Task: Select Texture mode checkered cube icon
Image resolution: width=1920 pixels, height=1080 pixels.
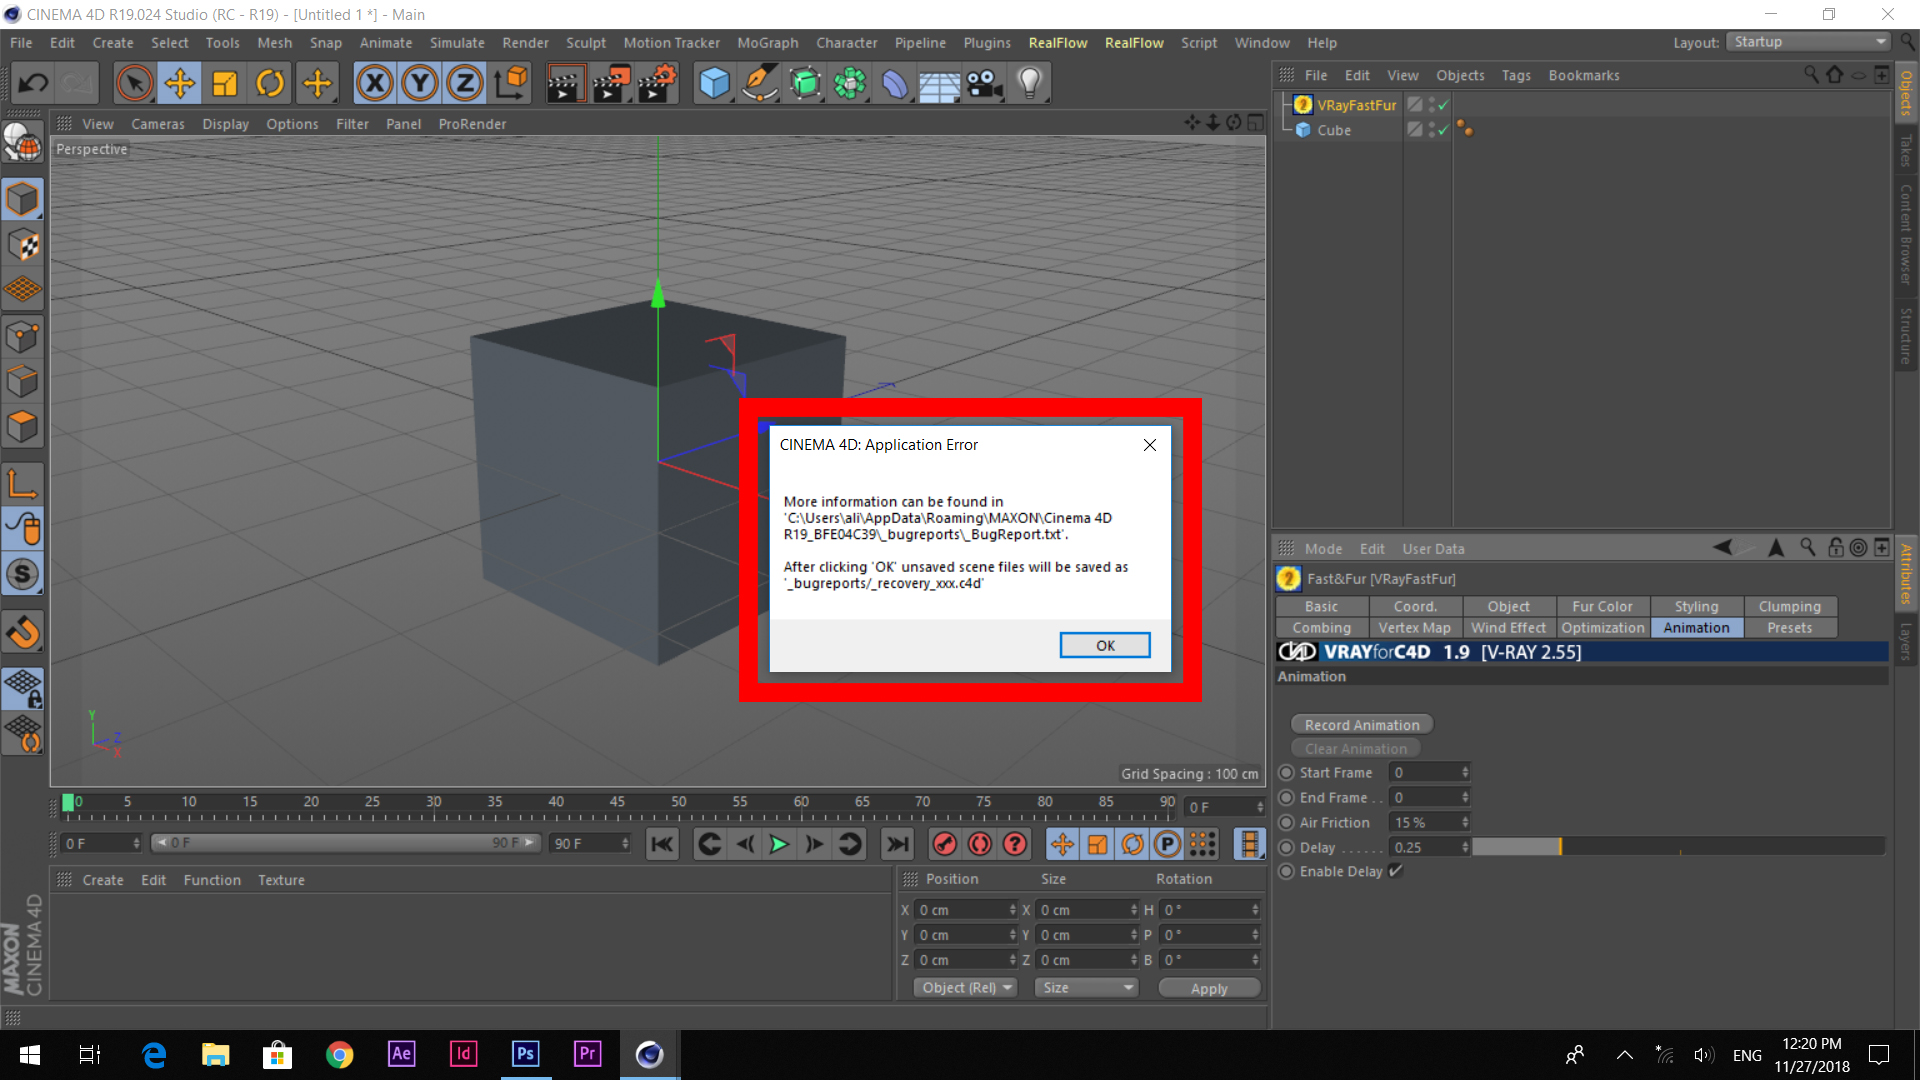Action: (x=23, y=244)
